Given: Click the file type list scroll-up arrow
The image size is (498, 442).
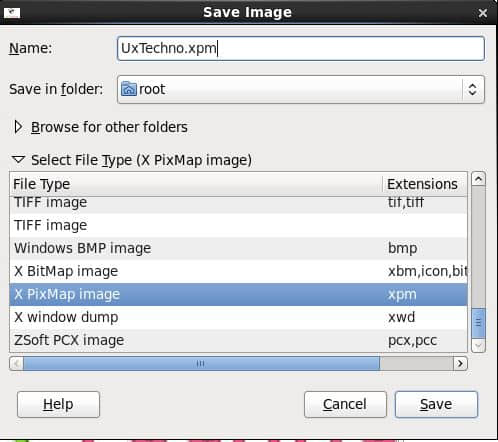Looking at the screenshot, I should click(x=478, y=179).
